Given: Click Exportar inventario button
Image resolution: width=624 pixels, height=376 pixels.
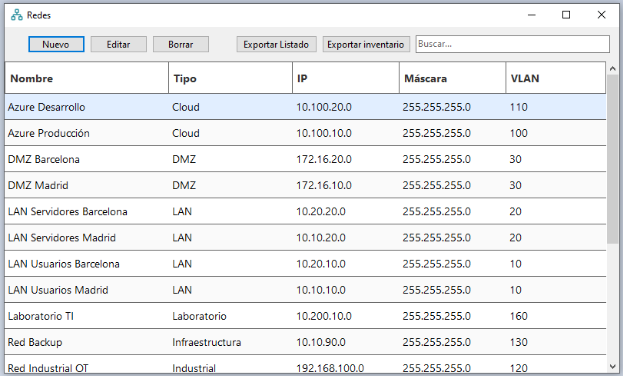Looking at the screenshot, I should (366, 44).
